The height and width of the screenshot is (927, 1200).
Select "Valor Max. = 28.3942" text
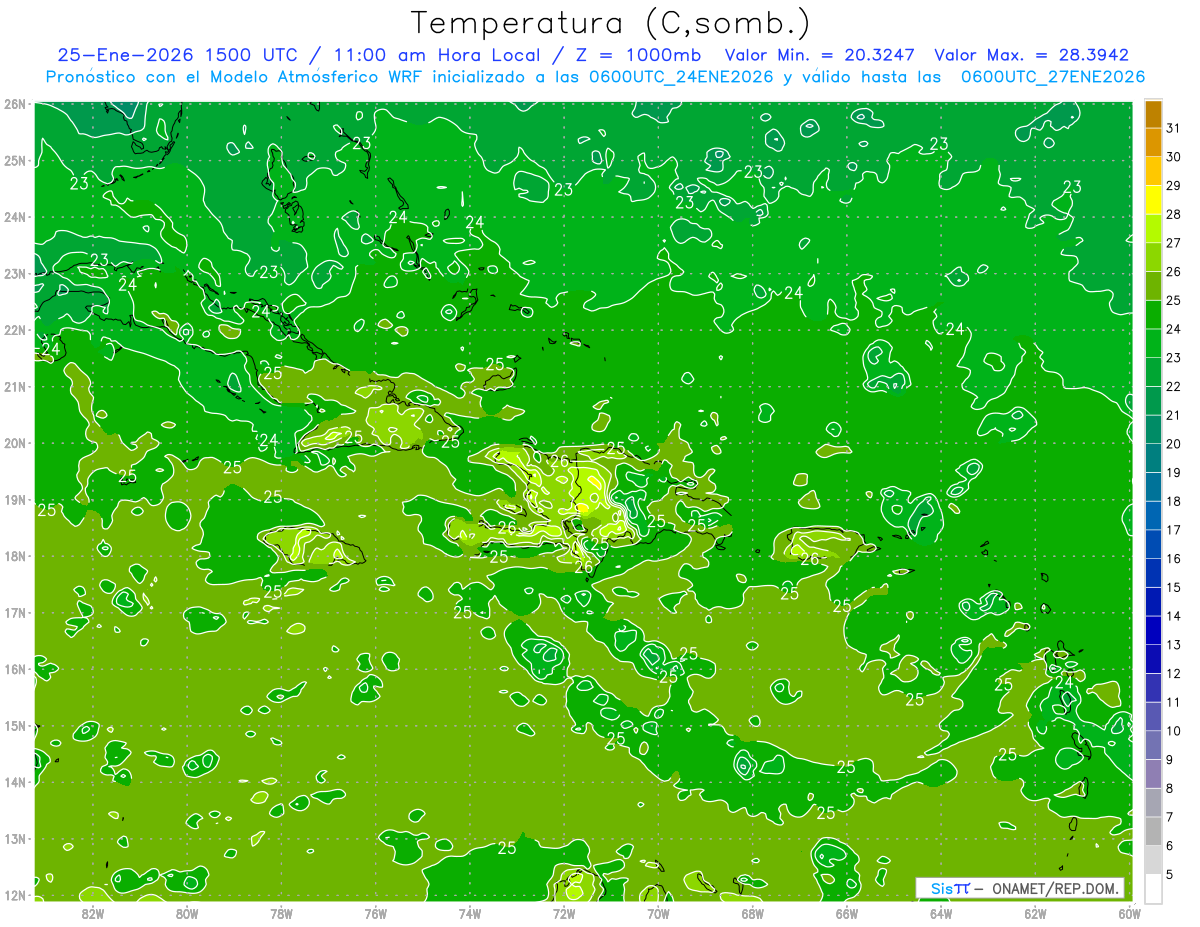tap(1031, 55)
